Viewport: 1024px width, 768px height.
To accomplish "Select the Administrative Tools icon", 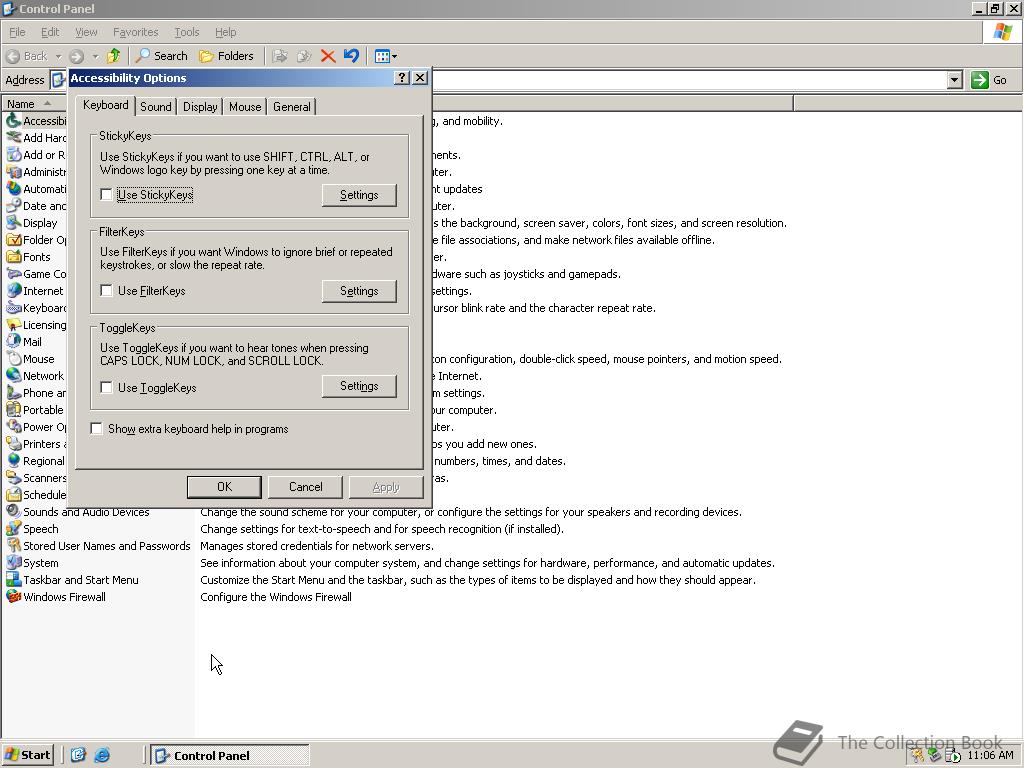I will (14, 171).
